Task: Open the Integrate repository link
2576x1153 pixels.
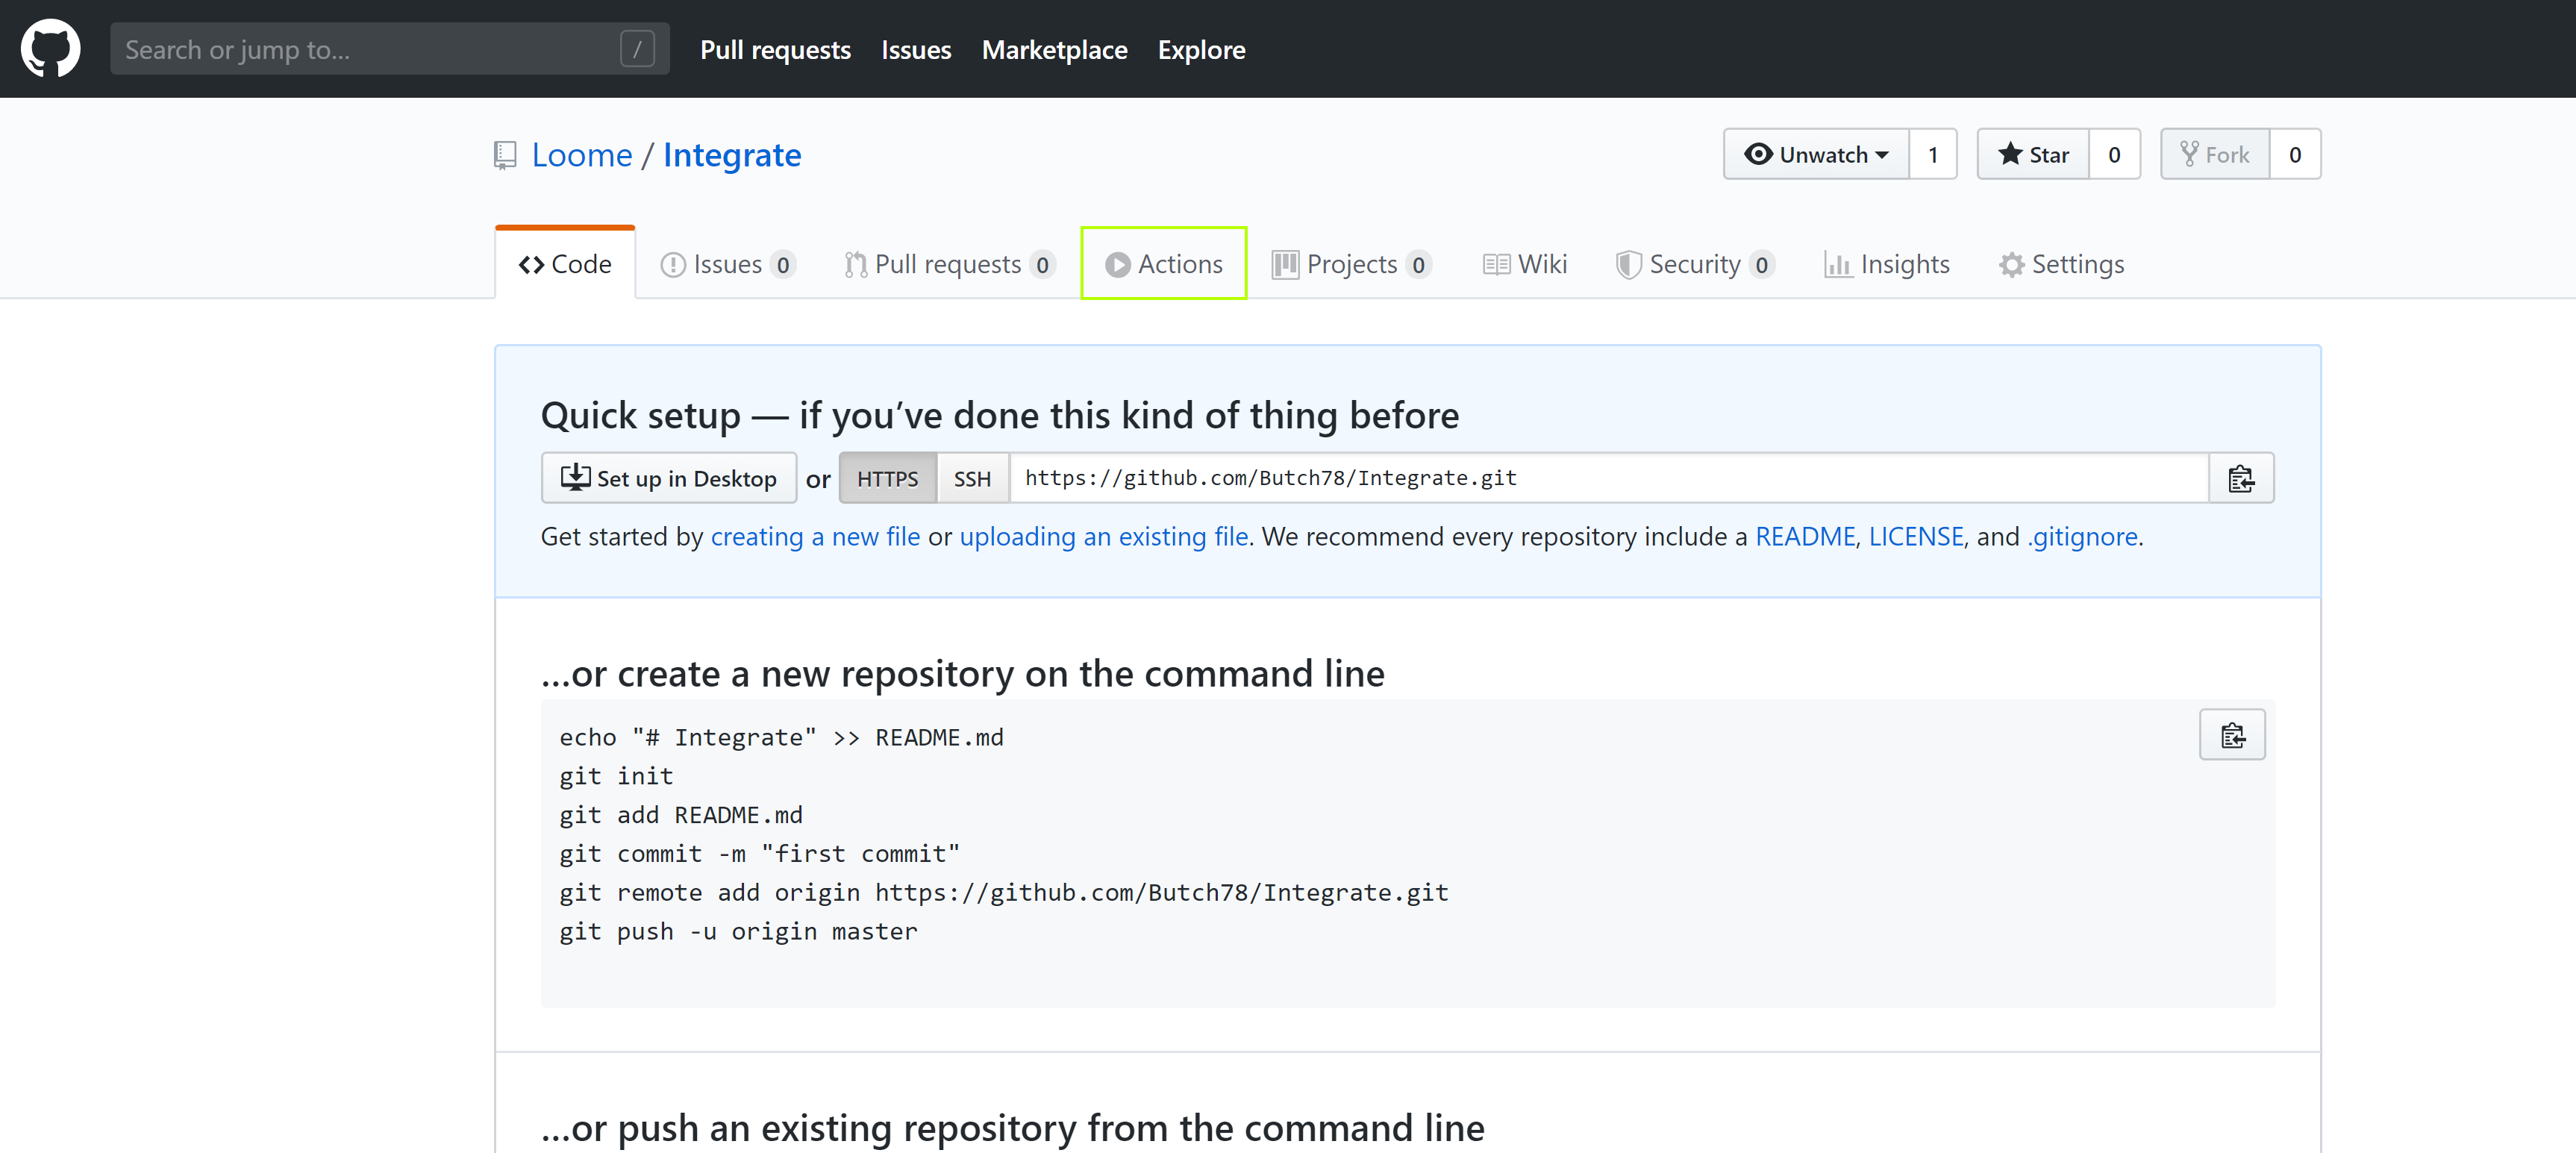Action: pyautogui.click(x=732, y=155)
